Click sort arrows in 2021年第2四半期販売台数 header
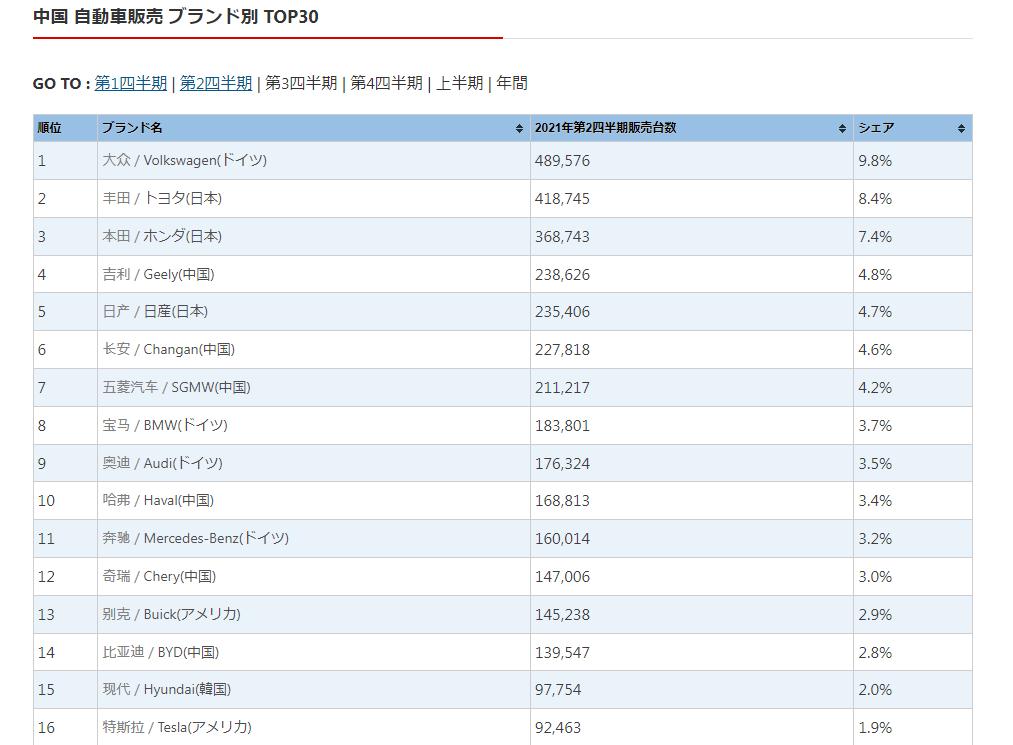Viewport: 1013px width, 745px height. pyautogui.click(x=842, y=129)
